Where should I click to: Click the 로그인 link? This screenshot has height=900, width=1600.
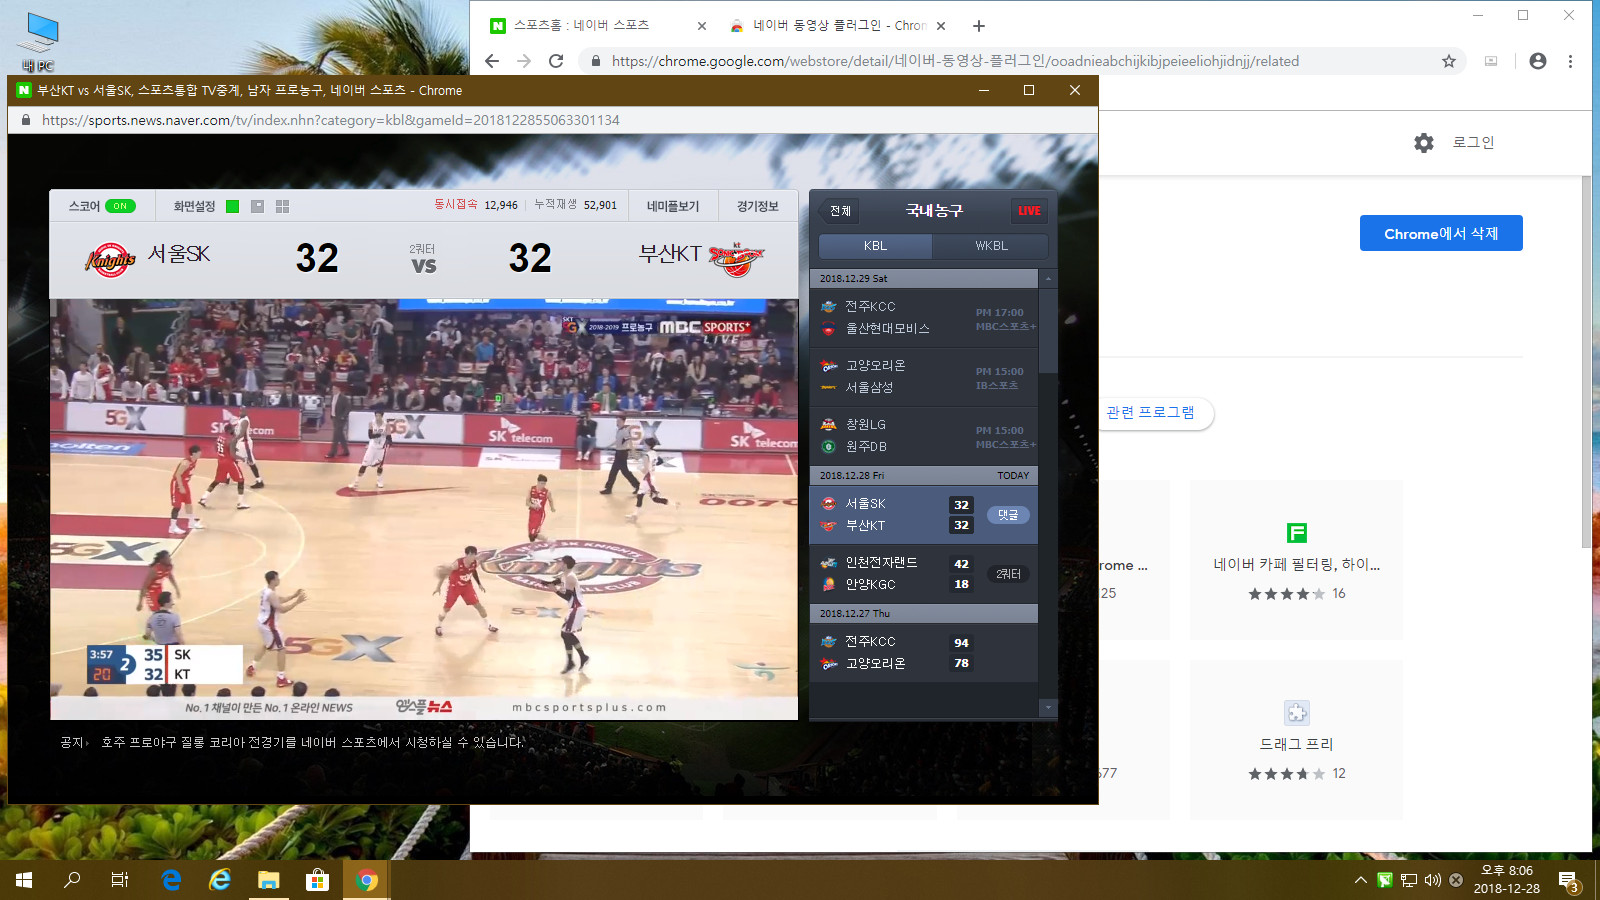pyautogui.click(x=1473, y=143)
